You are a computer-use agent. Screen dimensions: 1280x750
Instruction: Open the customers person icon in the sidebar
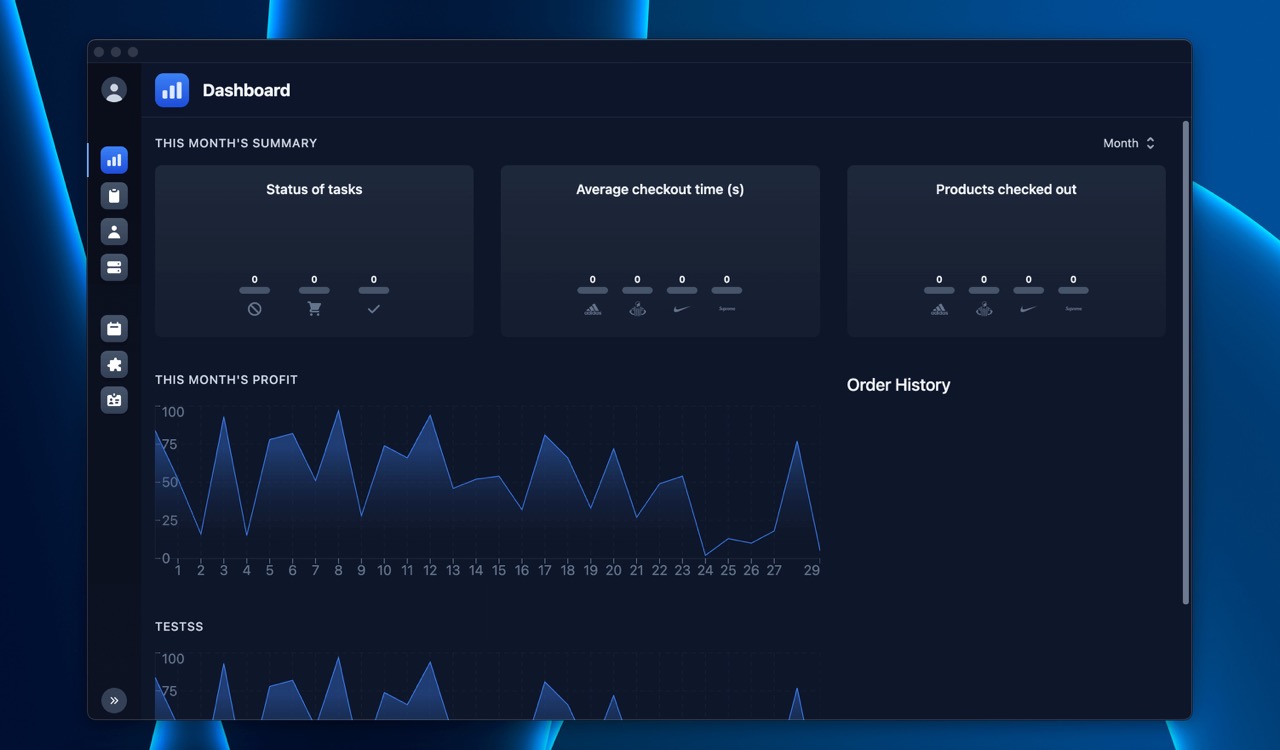coord(114,231)
